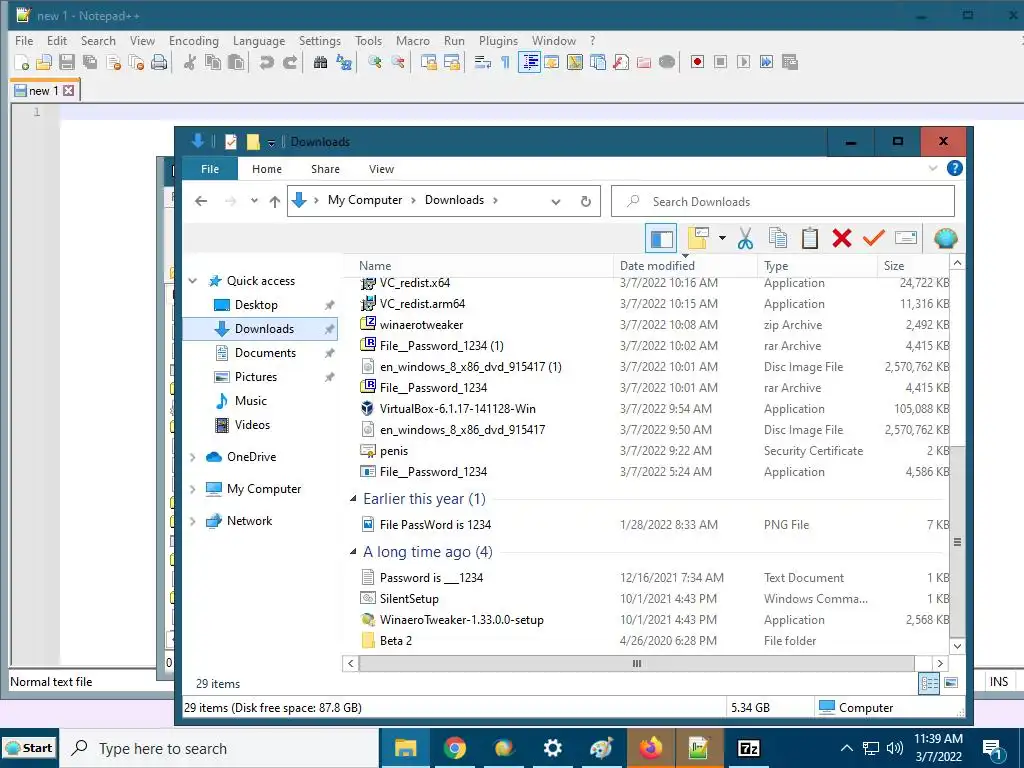Click the Zoom Out icon in Notepad++

click(398, 62)
